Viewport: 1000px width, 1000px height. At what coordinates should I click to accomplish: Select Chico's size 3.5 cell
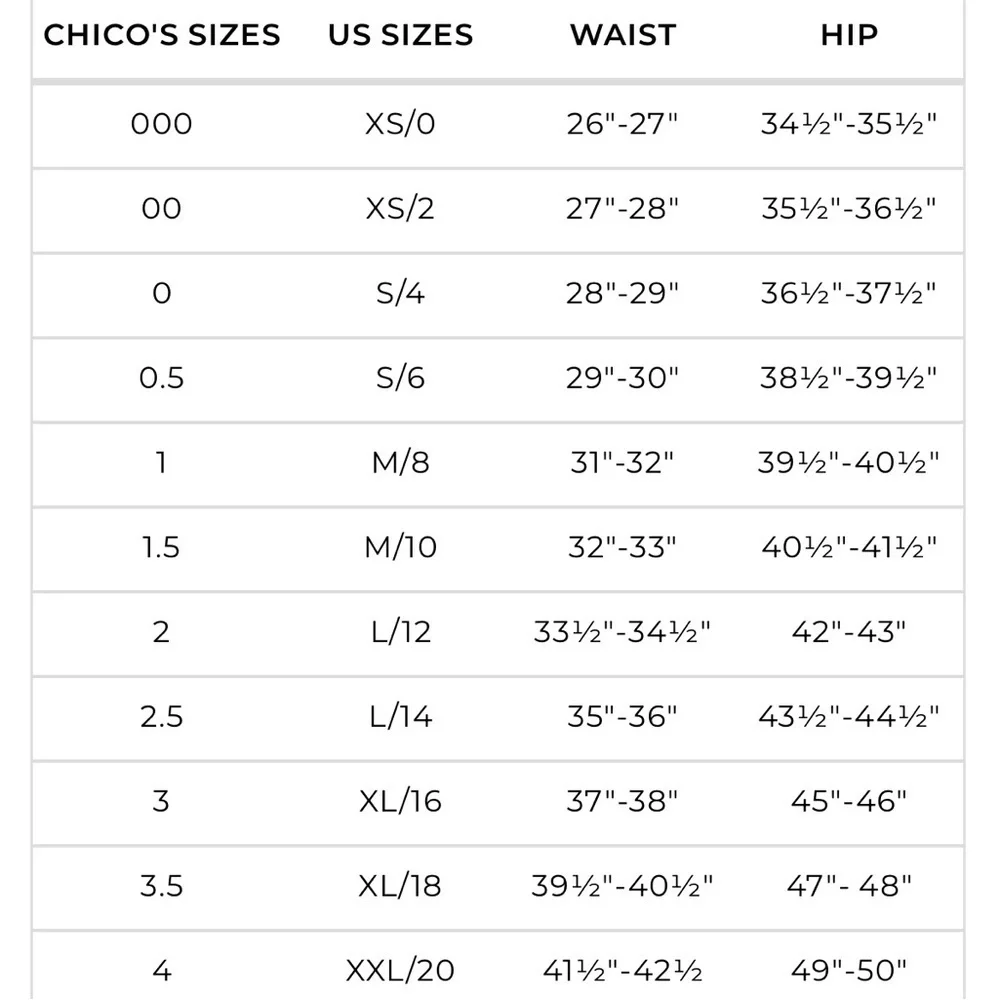coord(161,886)
